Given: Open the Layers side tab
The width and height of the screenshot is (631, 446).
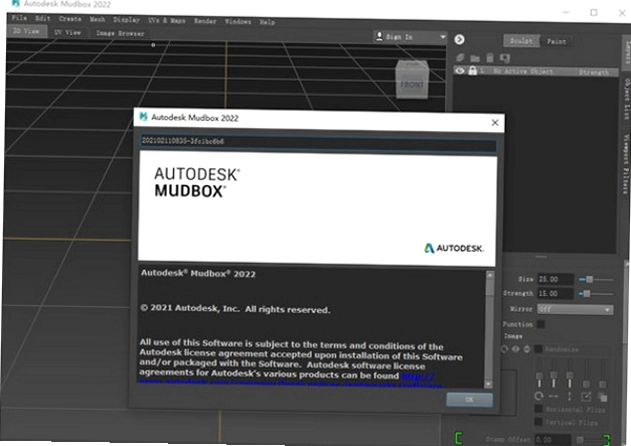Looking at the screenshot, I should click(x=627, y=52).
